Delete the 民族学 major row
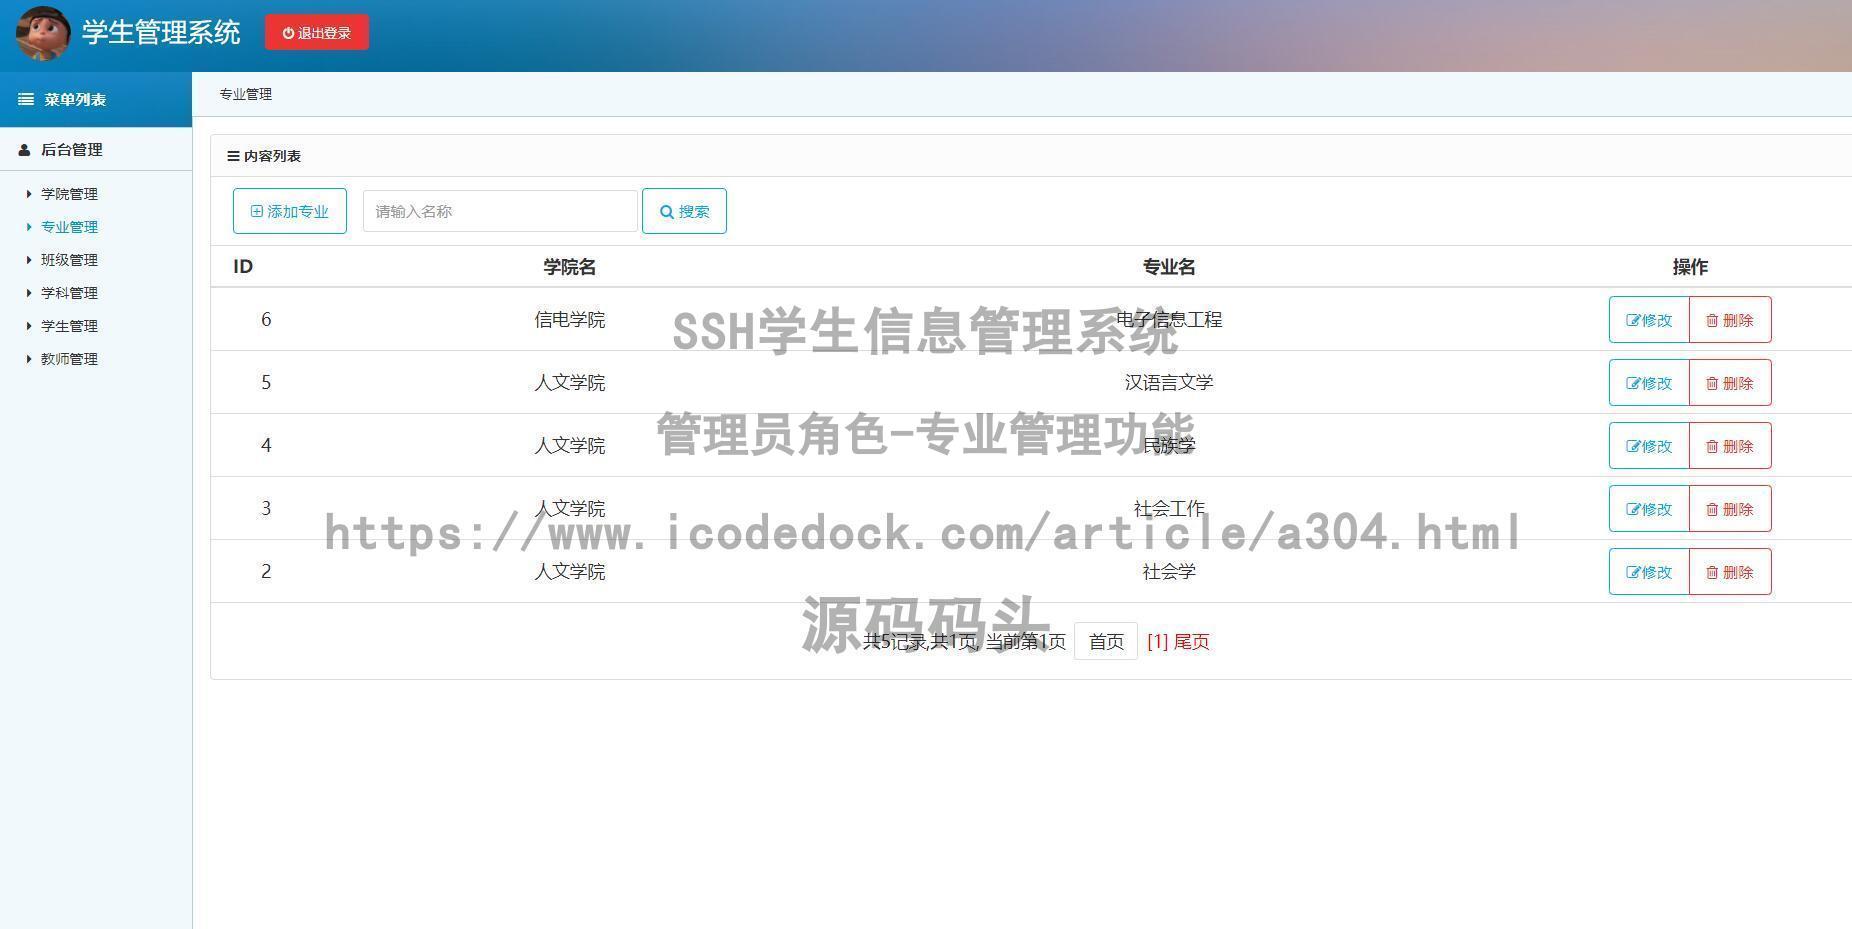This screenshot has height=929, width=1852. click(x=1730, y=446)
